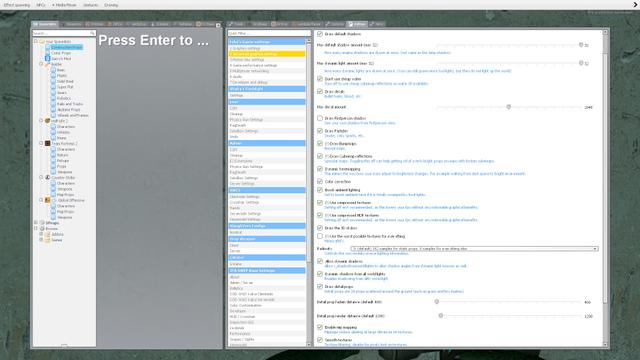Click the Browse node icon
The width and height of the screenshot is (640, 360).
pyautogui.click(x=42, y=229)
